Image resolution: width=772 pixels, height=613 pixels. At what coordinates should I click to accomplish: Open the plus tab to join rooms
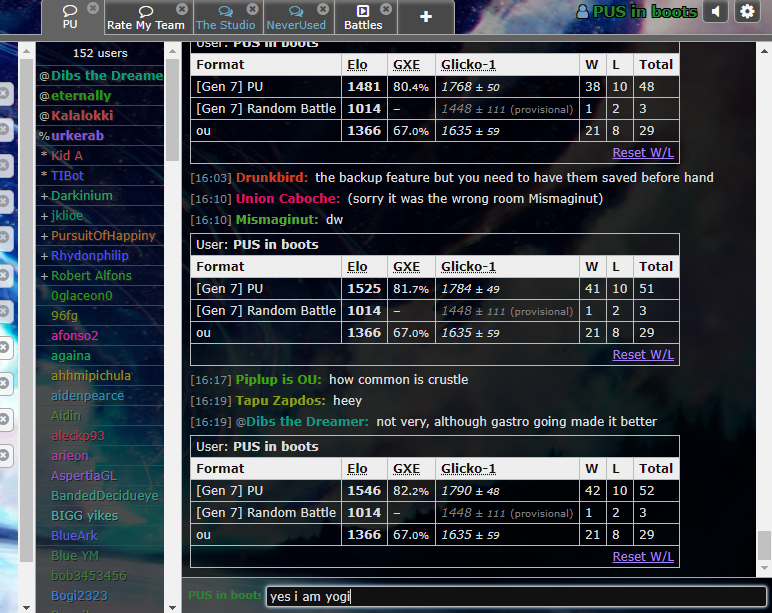click(425, 17)
